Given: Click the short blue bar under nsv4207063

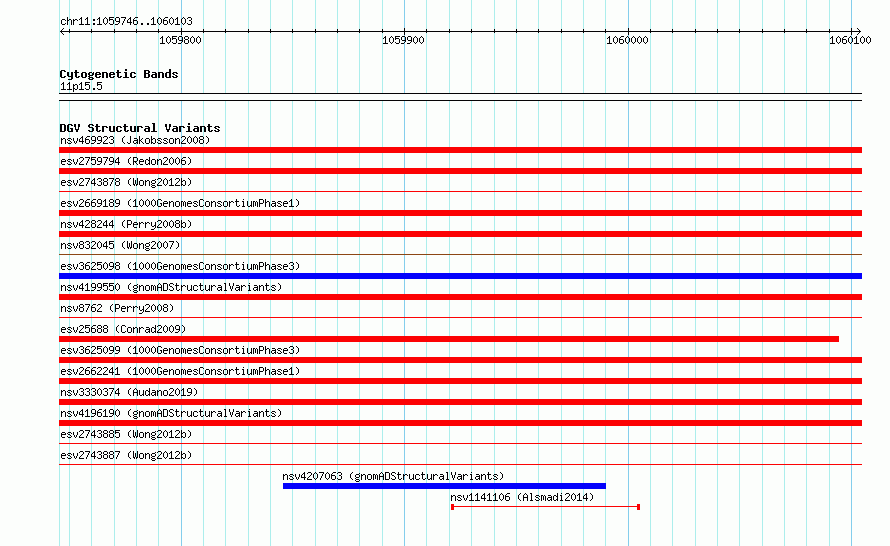Looking at the screenshot, I should (444, 486).
